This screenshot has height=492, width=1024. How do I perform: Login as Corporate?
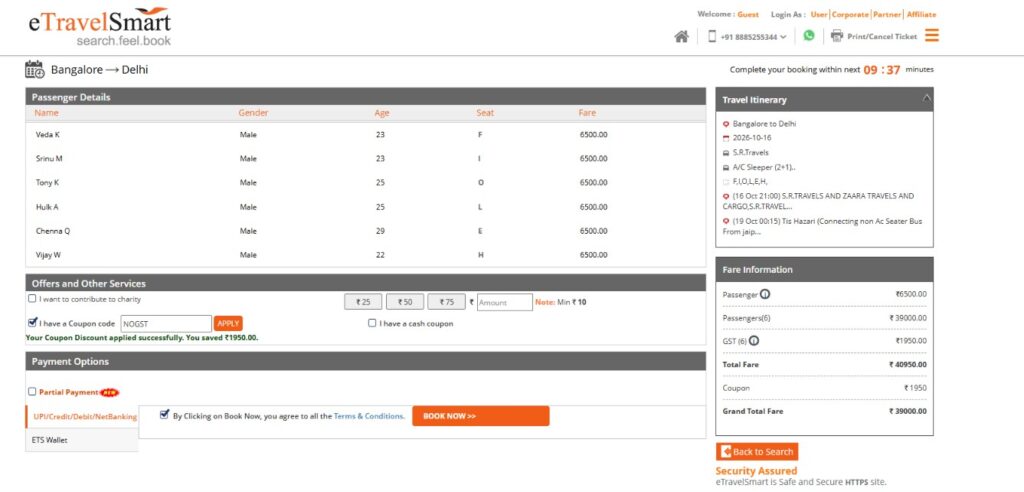(x=850, y=14)
